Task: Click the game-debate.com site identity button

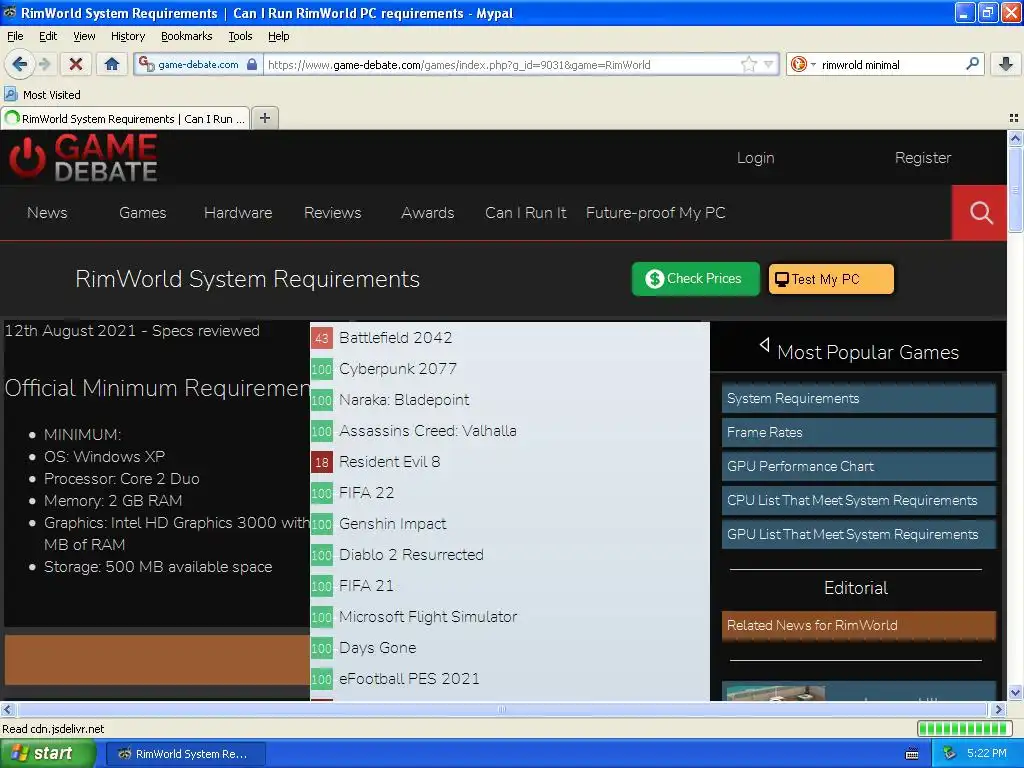Action: pos(198,64)
